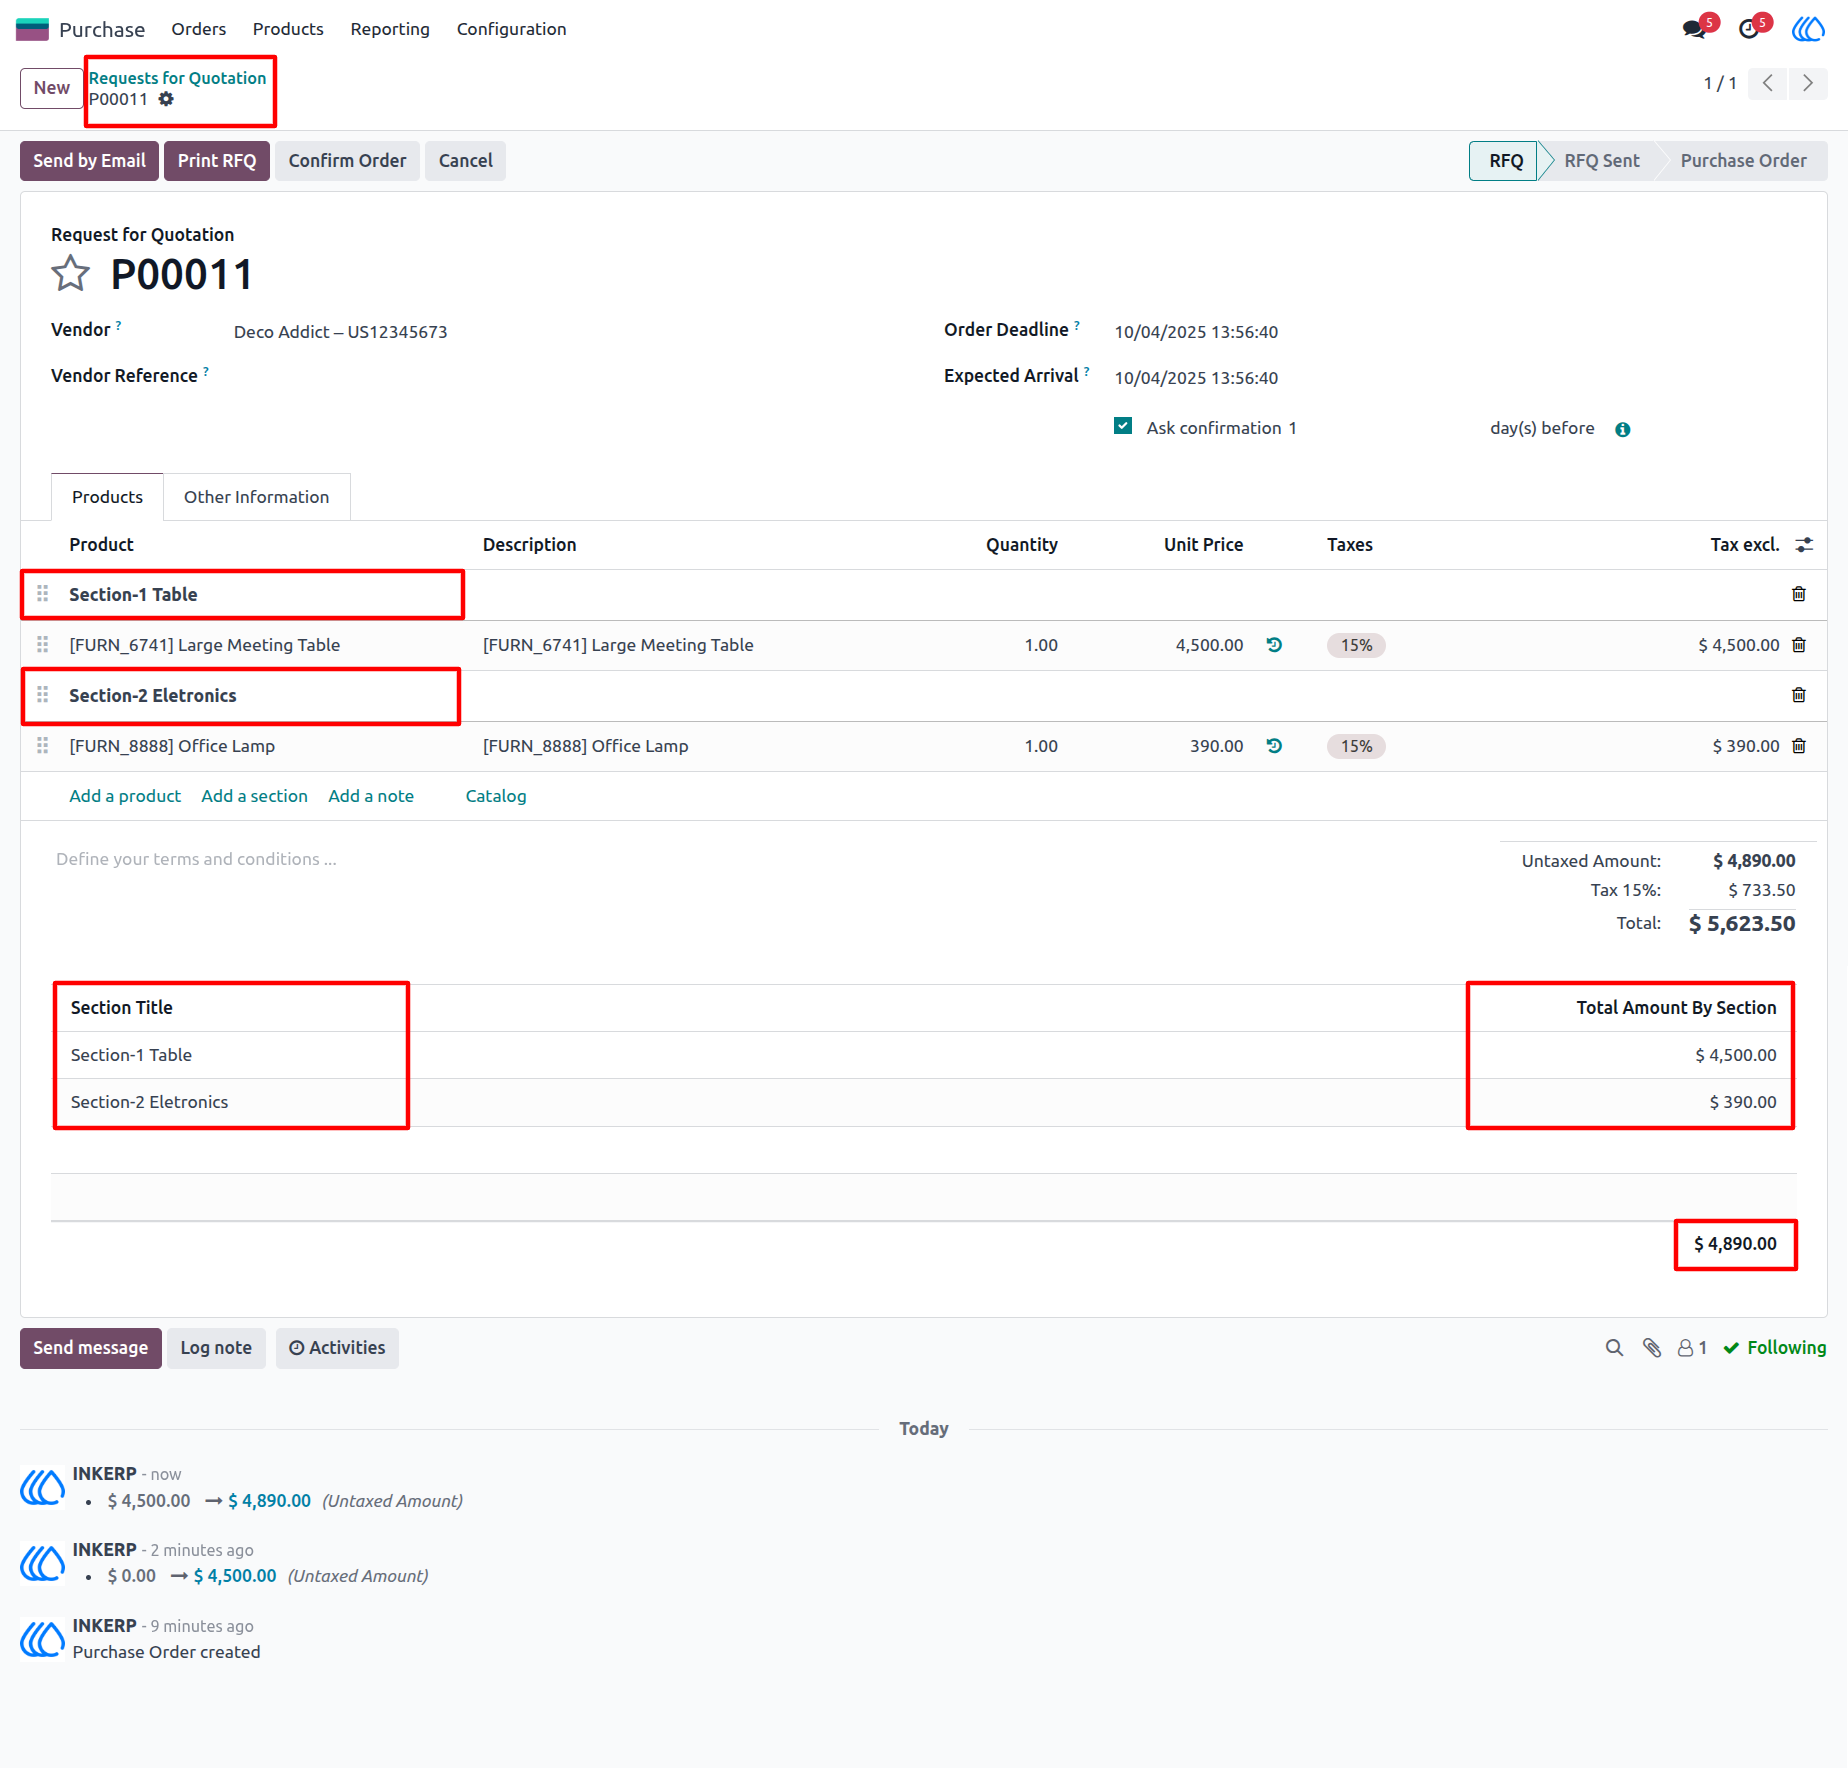The width and height of the screenshot is (1848, 1770).
Task: Go to previous record arrow
Action: [x=1767, y=83]
